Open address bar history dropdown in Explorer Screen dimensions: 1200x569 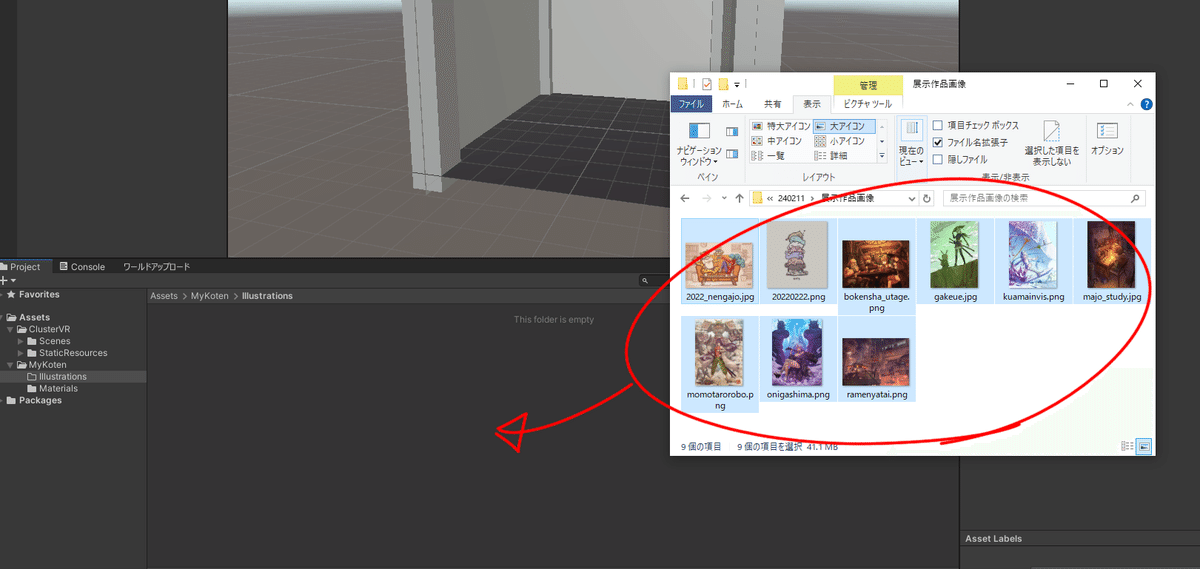point(911,198)
